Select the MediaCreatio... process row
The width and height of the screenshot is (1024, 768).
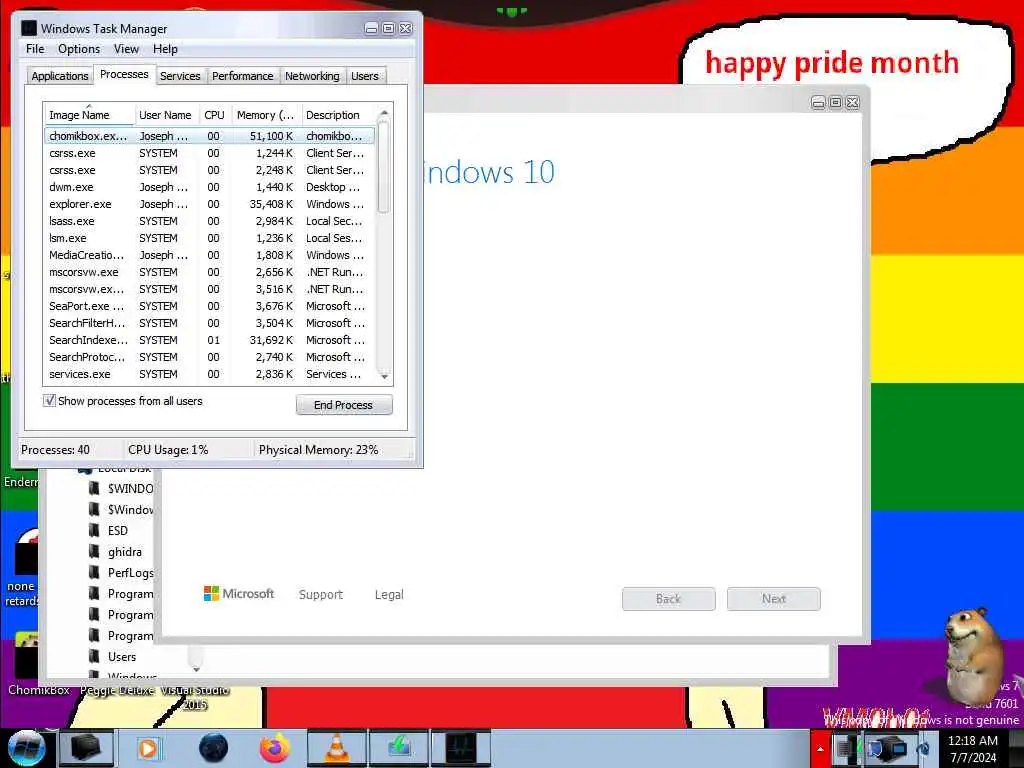(x=209, y=255)
